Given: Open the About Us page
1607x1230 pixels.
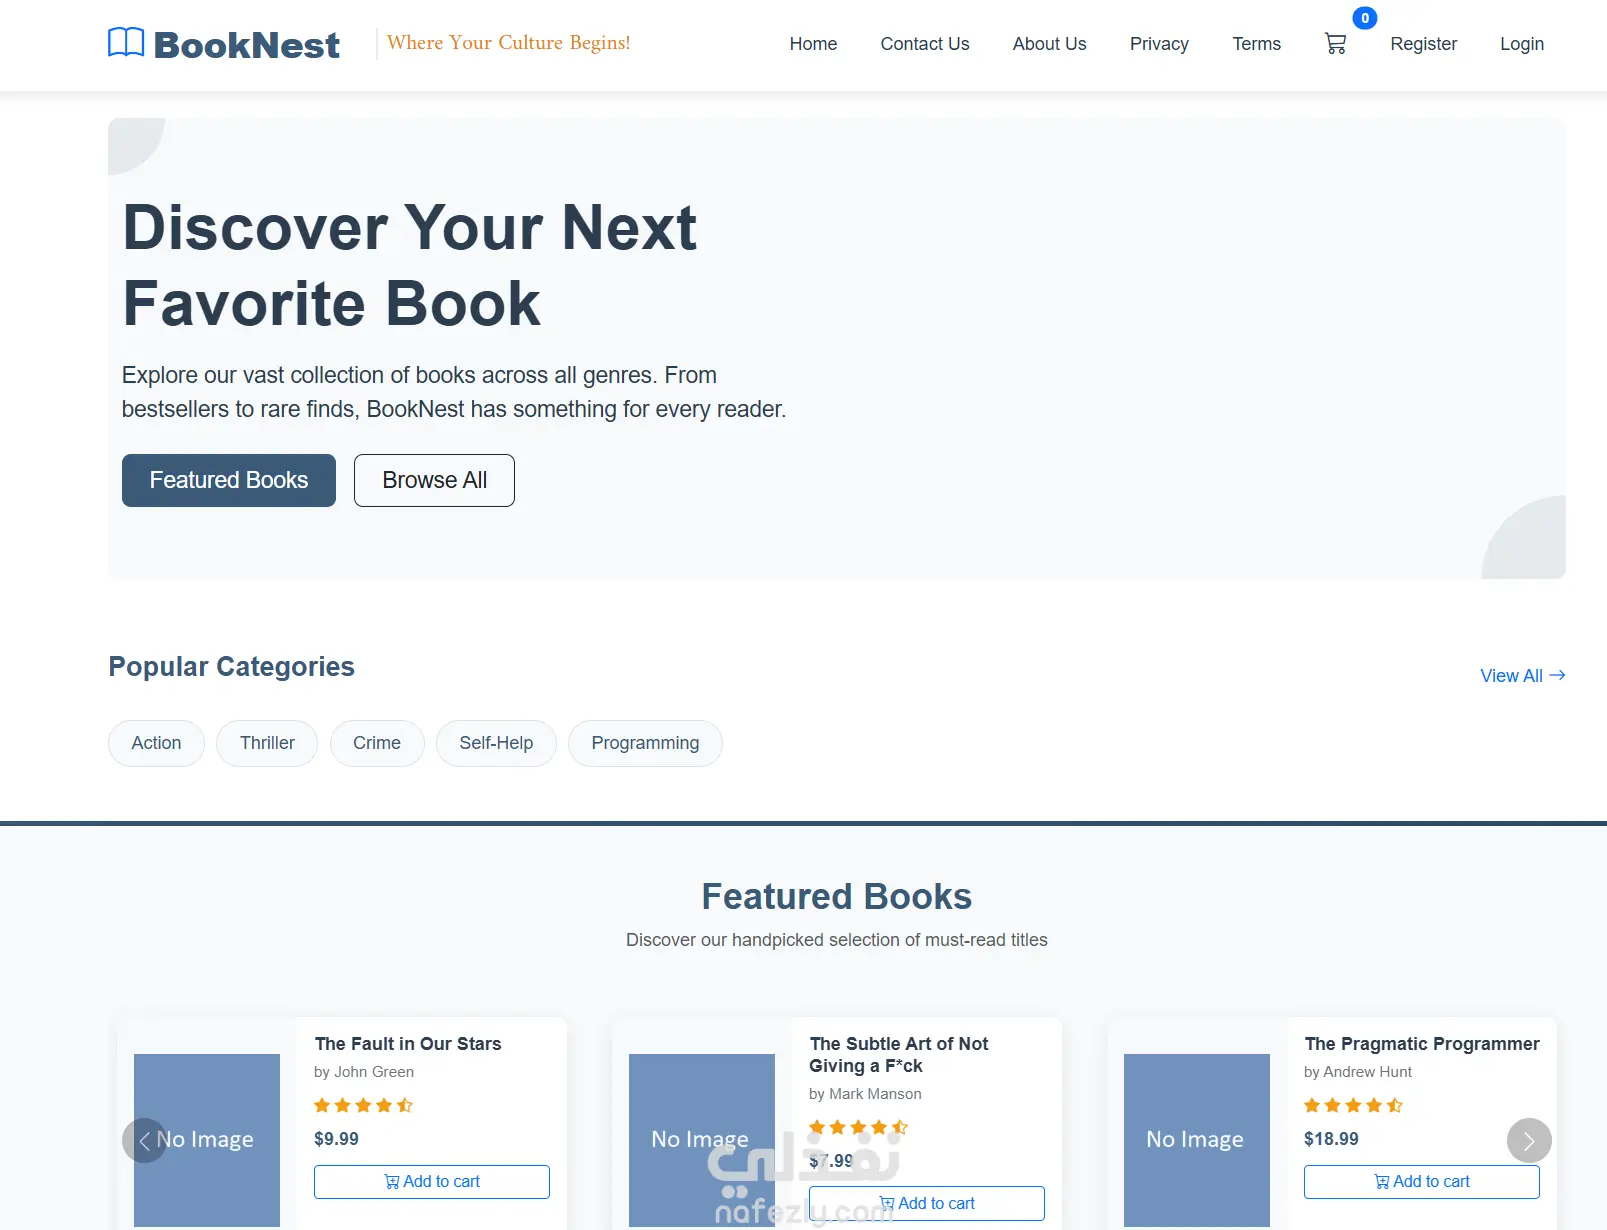Looking at the screenshot, I should (1049, 44).
